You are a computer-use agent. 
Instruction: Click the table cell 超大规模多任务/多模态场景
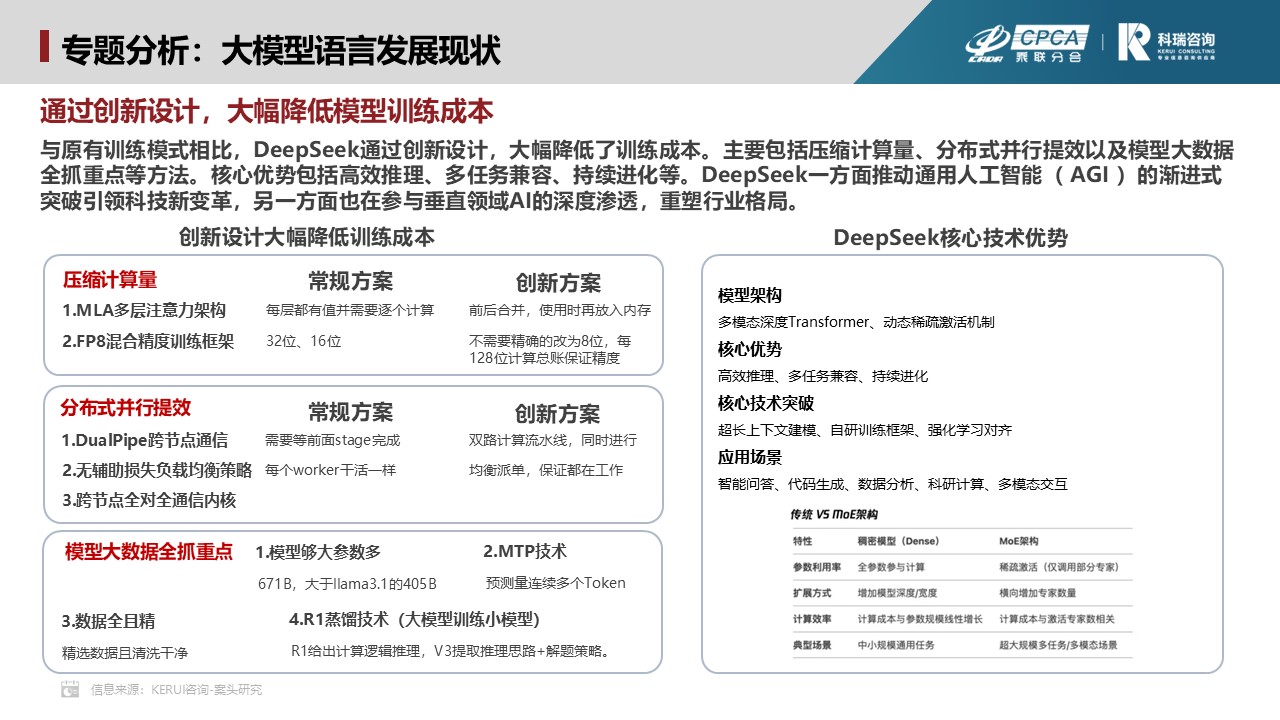pos(1058,645)
